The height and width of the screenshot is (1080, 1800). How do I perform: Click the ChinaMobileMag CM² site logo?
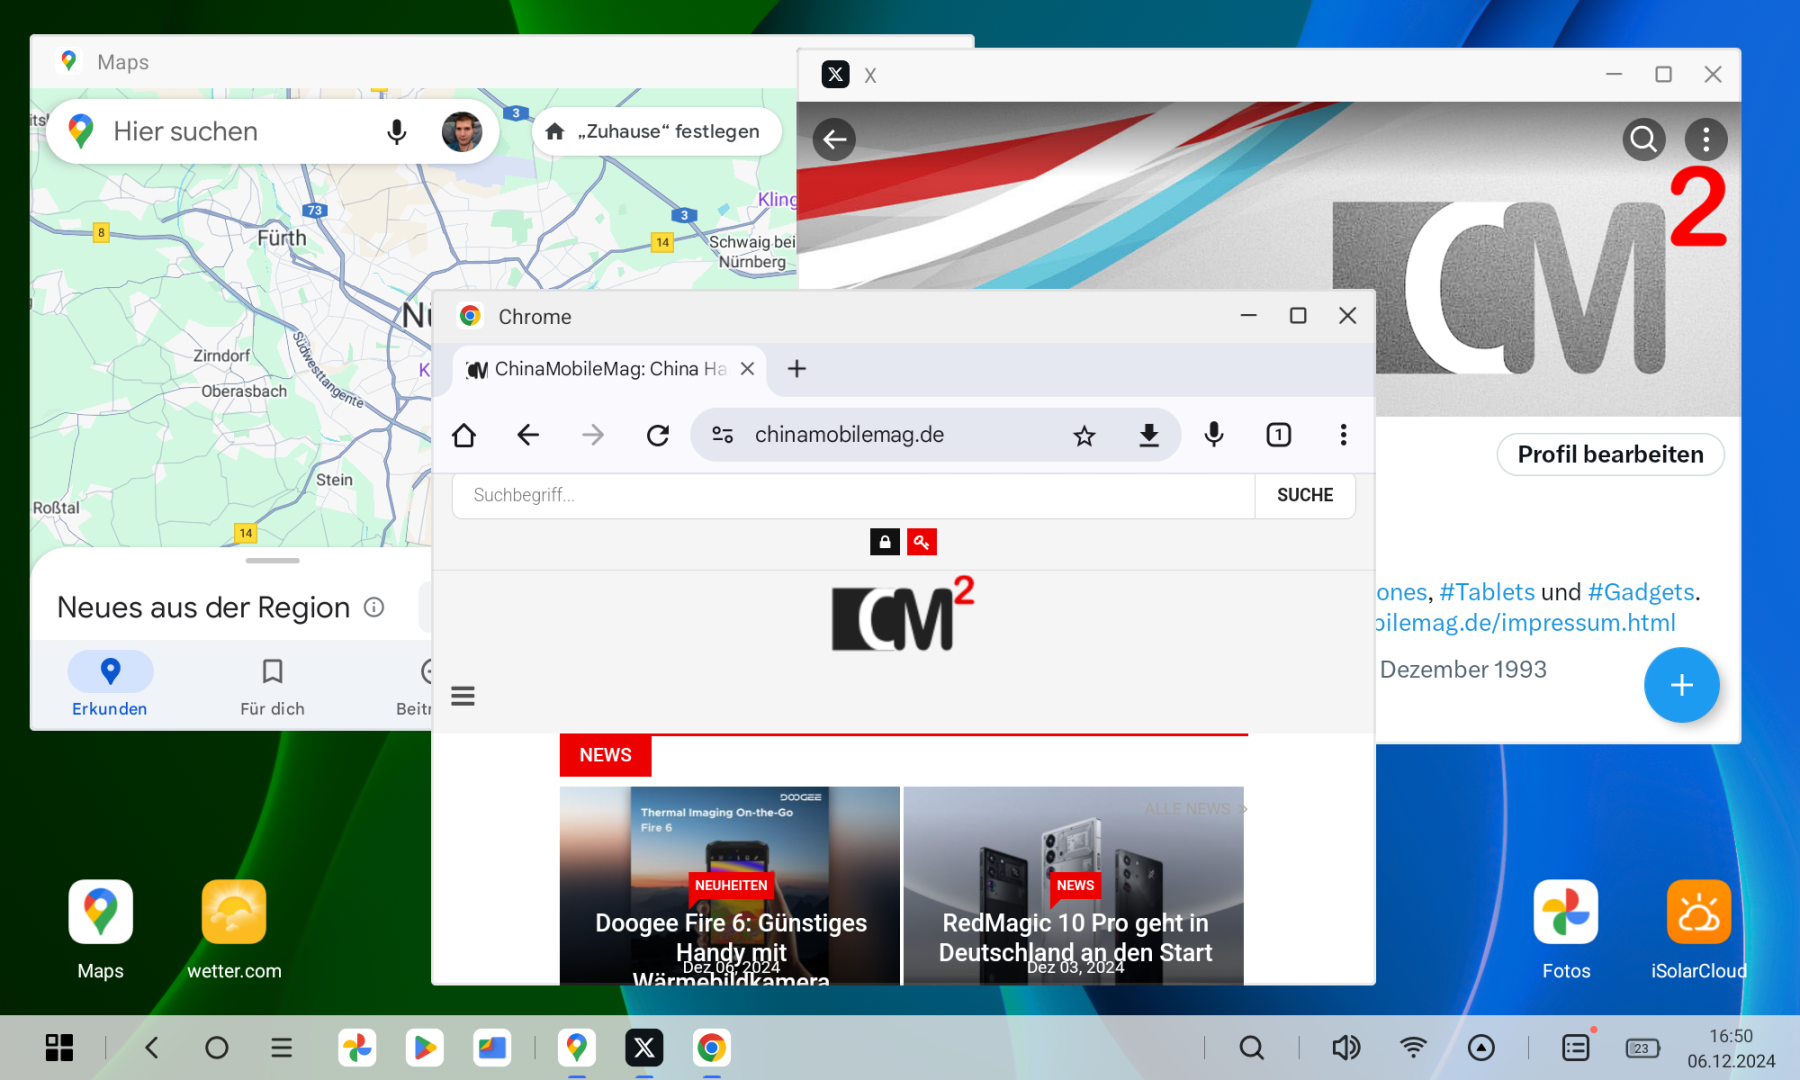(903, 614)
